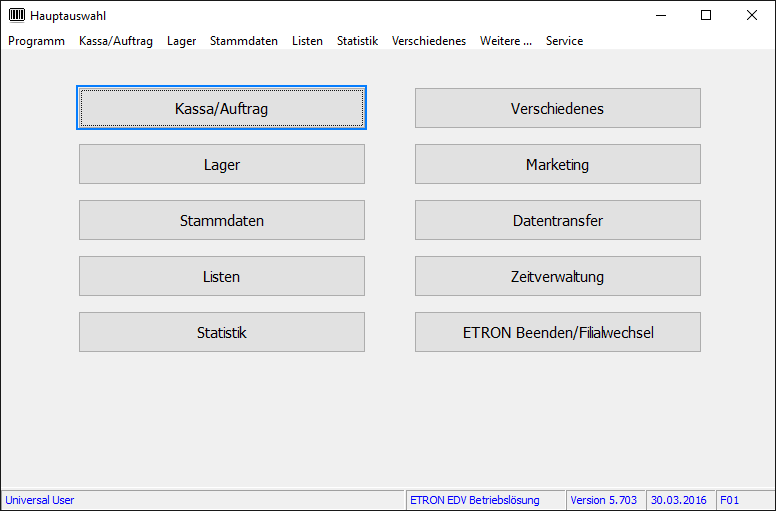This screenshot has height=511, width=776.
Task: Launch the Marketing module
Action: (x=557, y=164)
